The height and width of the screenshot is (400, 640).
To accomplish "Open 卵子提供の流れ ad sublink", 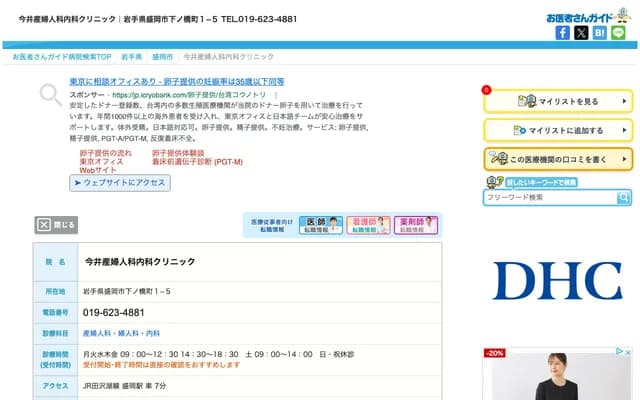I will click(105, 153).
